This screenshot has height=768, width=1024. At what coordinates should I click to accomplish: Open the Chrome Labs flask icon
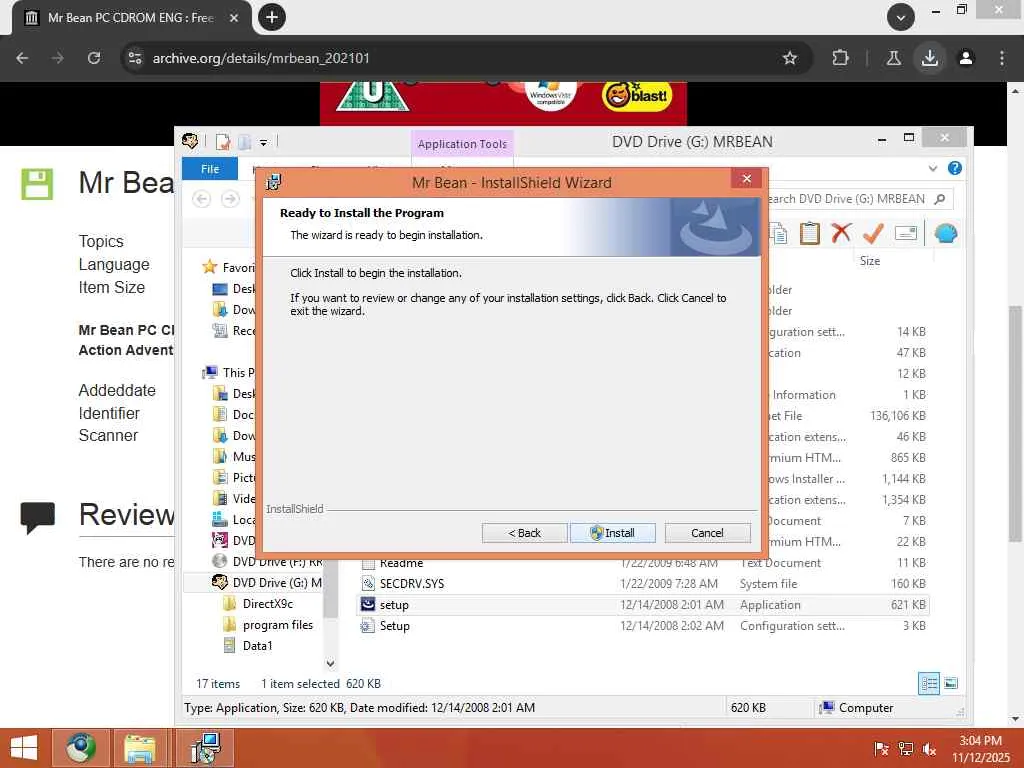coord(893,58)
